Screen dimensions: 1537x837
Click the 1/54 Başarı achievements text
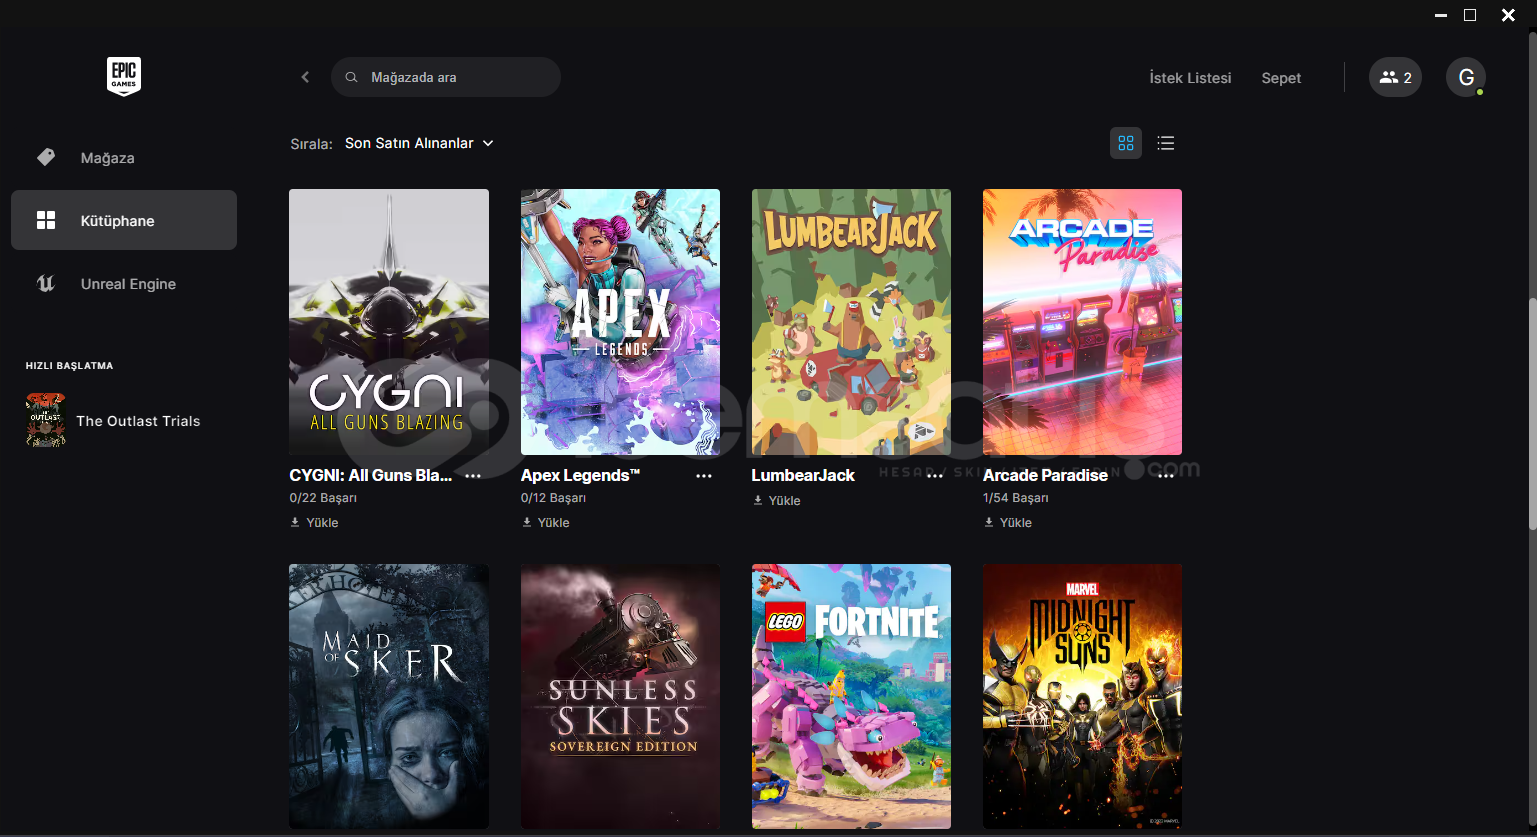tap(1016, 498)
